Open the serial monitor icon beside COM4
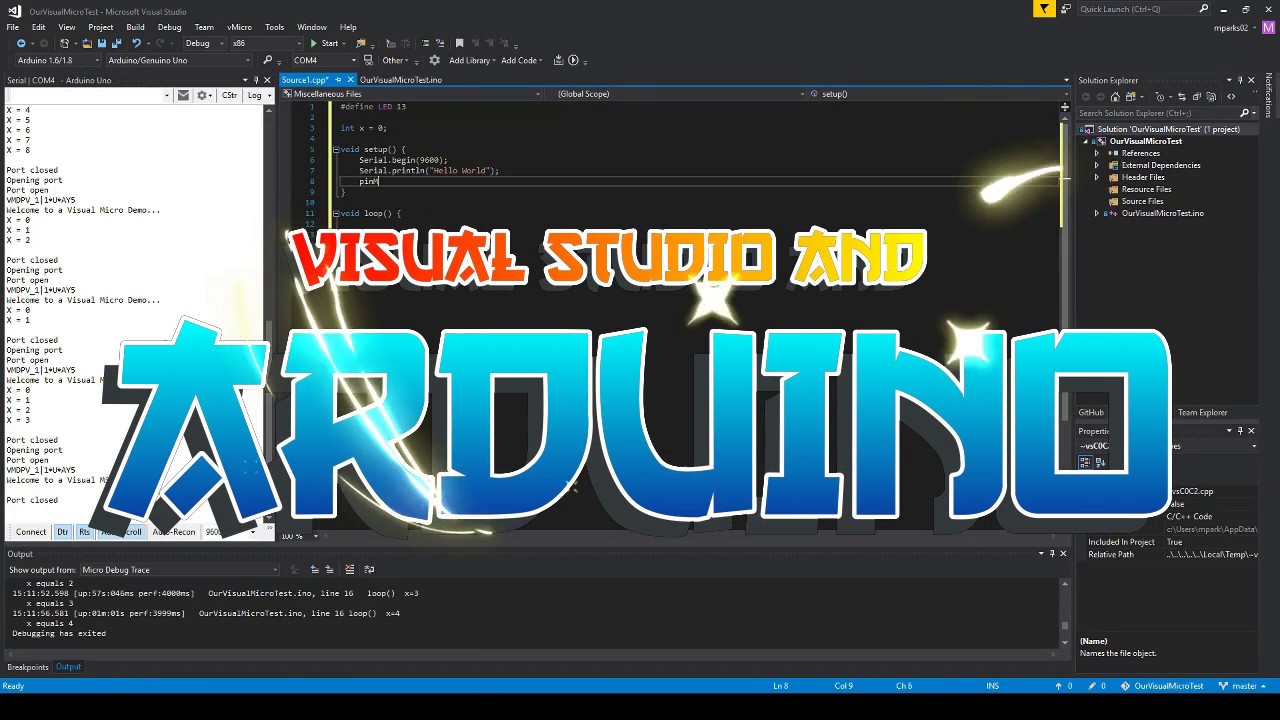The height and width of the screenshot is (720, 1280). click(368, 60)
